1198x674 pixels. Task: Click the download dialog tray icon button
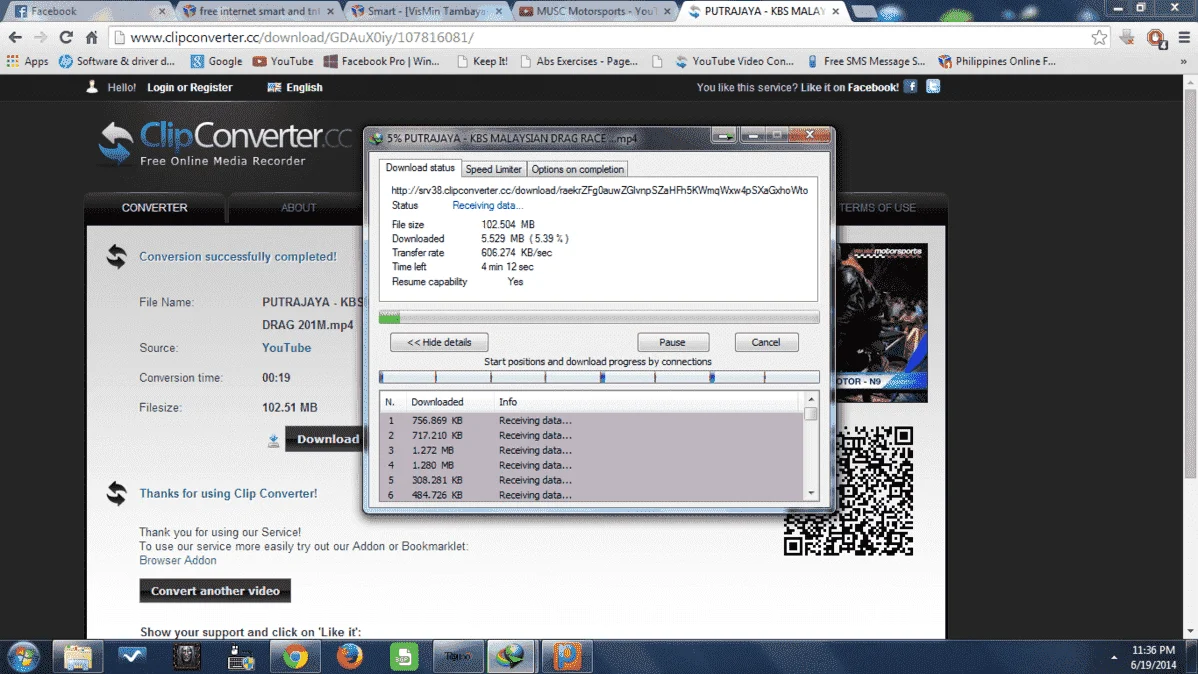[x=724, y=136]
